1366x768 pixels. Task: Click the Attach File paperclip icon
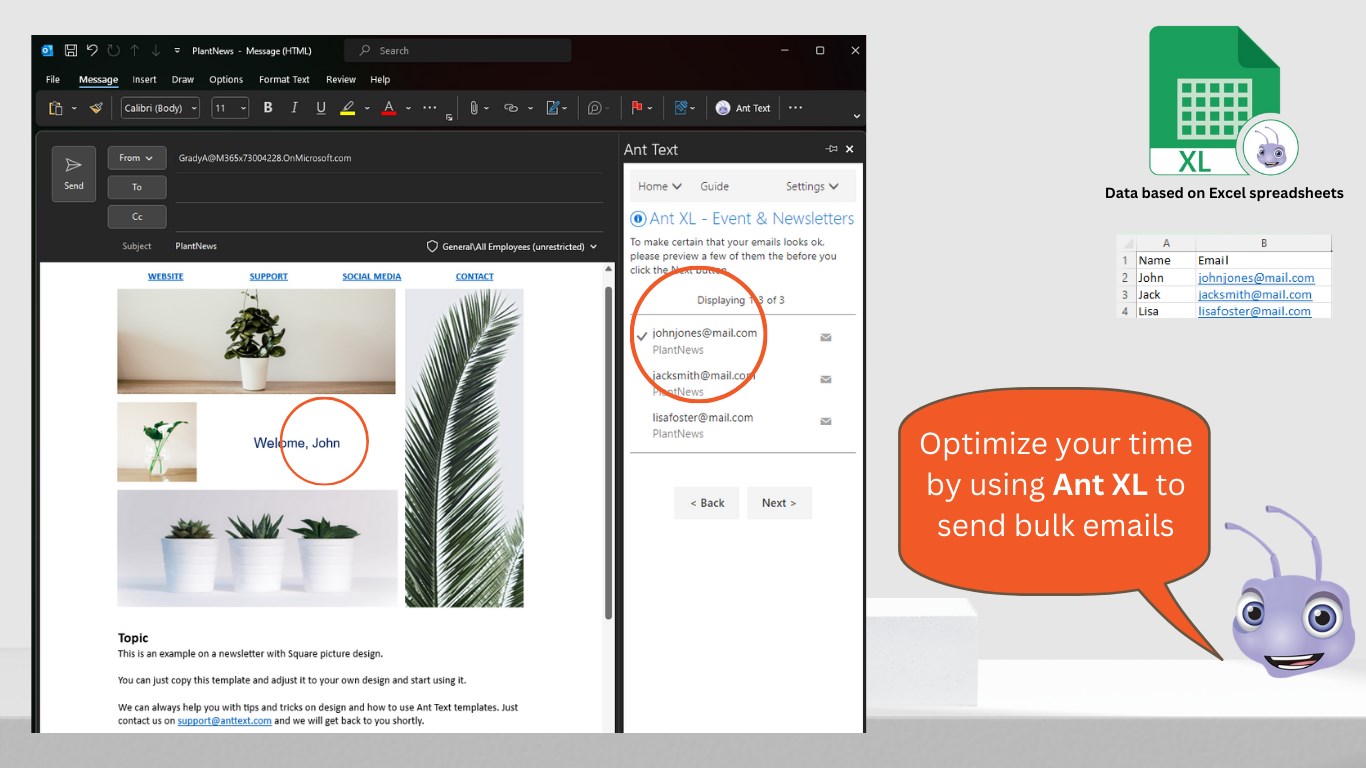pos(474,108)
